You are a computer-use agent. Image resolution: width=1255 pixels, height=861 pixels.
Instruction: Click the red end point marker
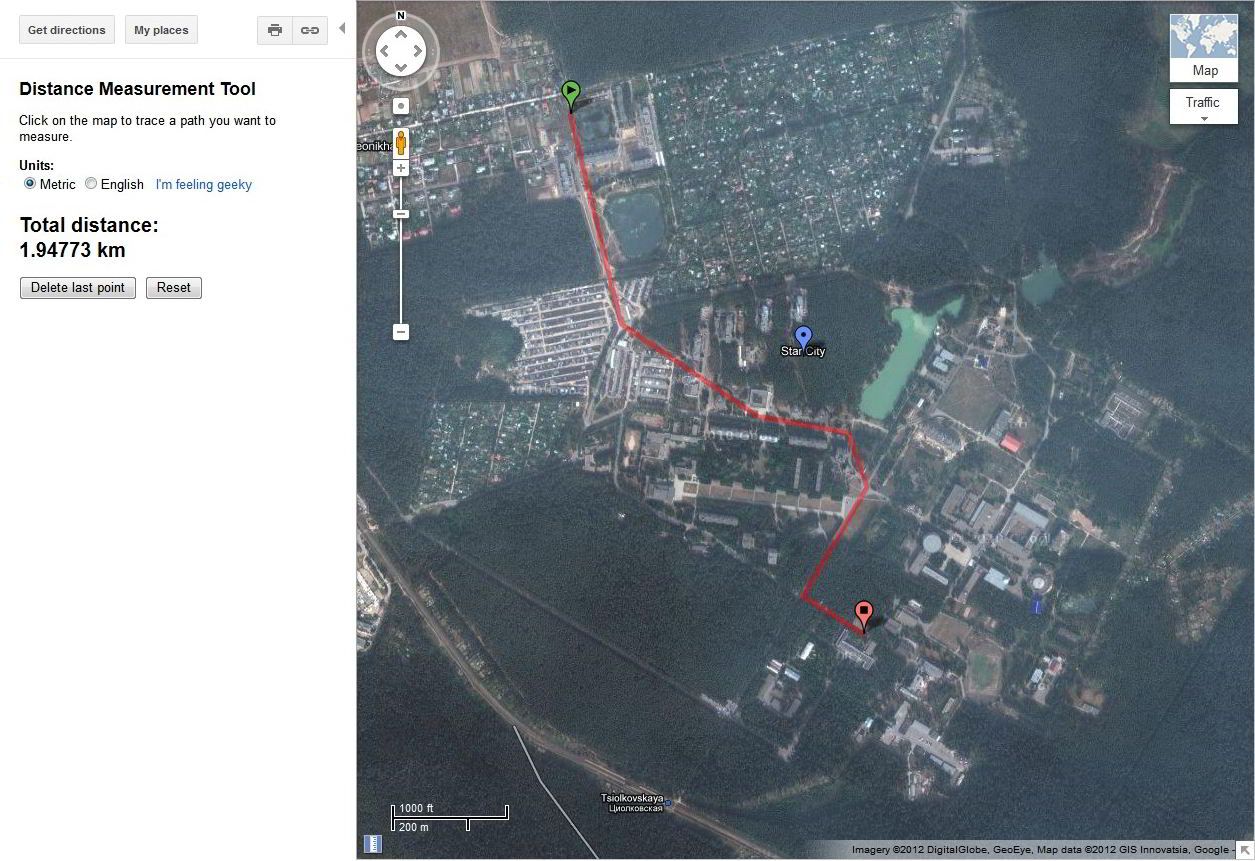864,614
